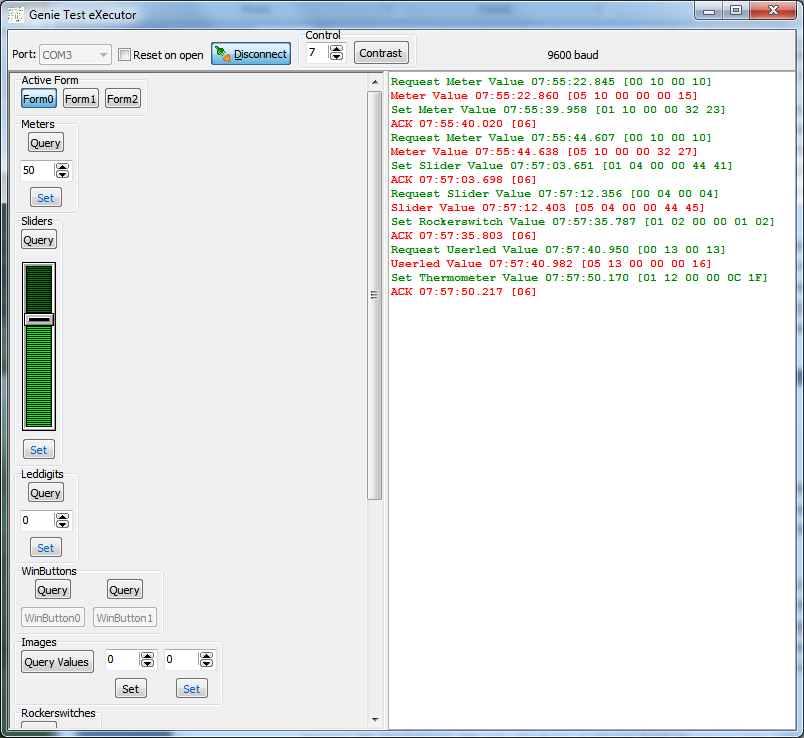The height and width of the screenshot is (738, 804).
Task: Click the left panel scroll up arrow
Action: (x=375, y=82)
